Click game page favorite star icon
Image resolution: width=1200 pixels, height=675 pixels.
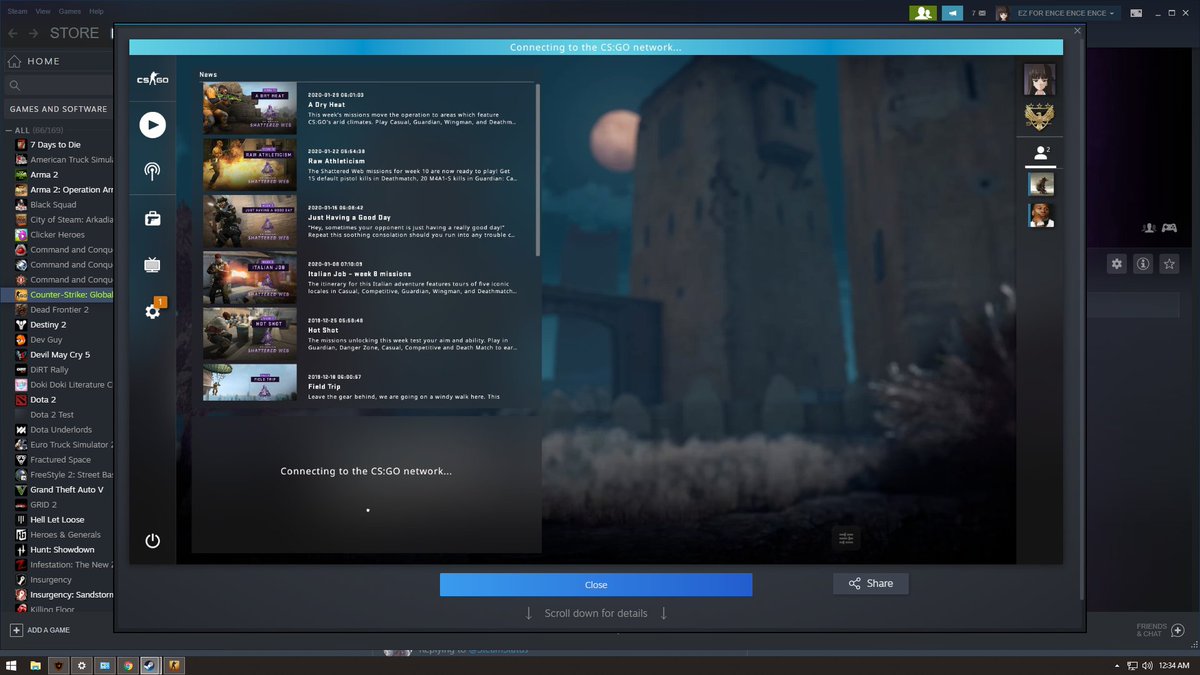click(1169, 264)
